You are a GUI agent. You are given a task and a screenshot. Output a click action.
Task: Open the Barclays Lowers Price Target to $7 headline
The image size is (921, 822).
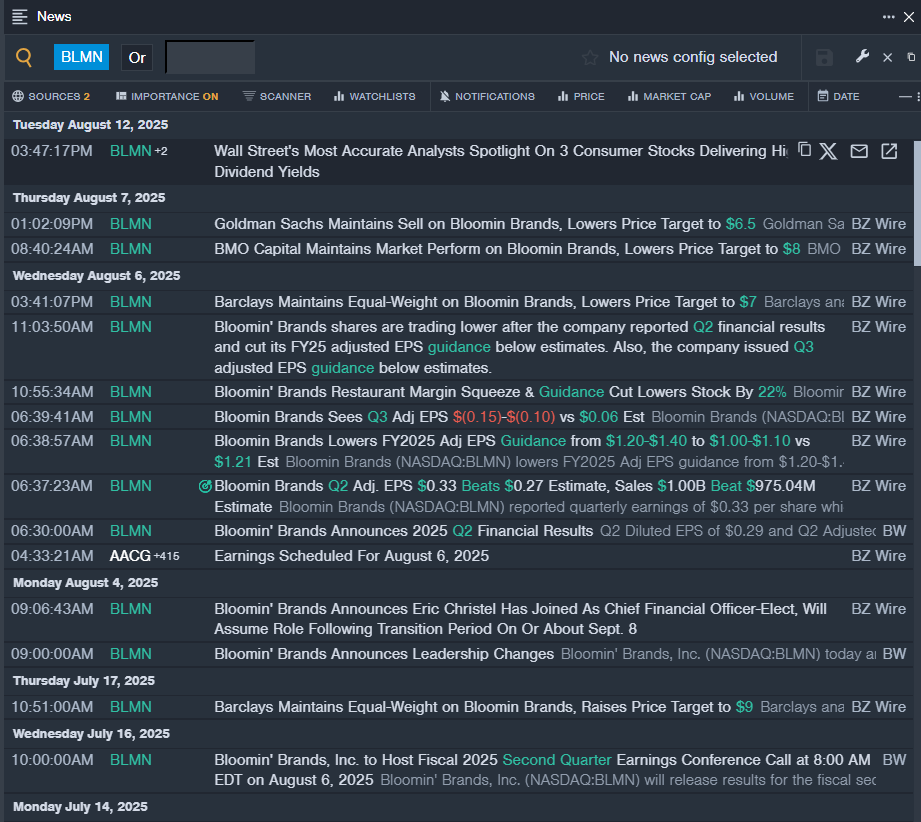click(x=485, y=302)
